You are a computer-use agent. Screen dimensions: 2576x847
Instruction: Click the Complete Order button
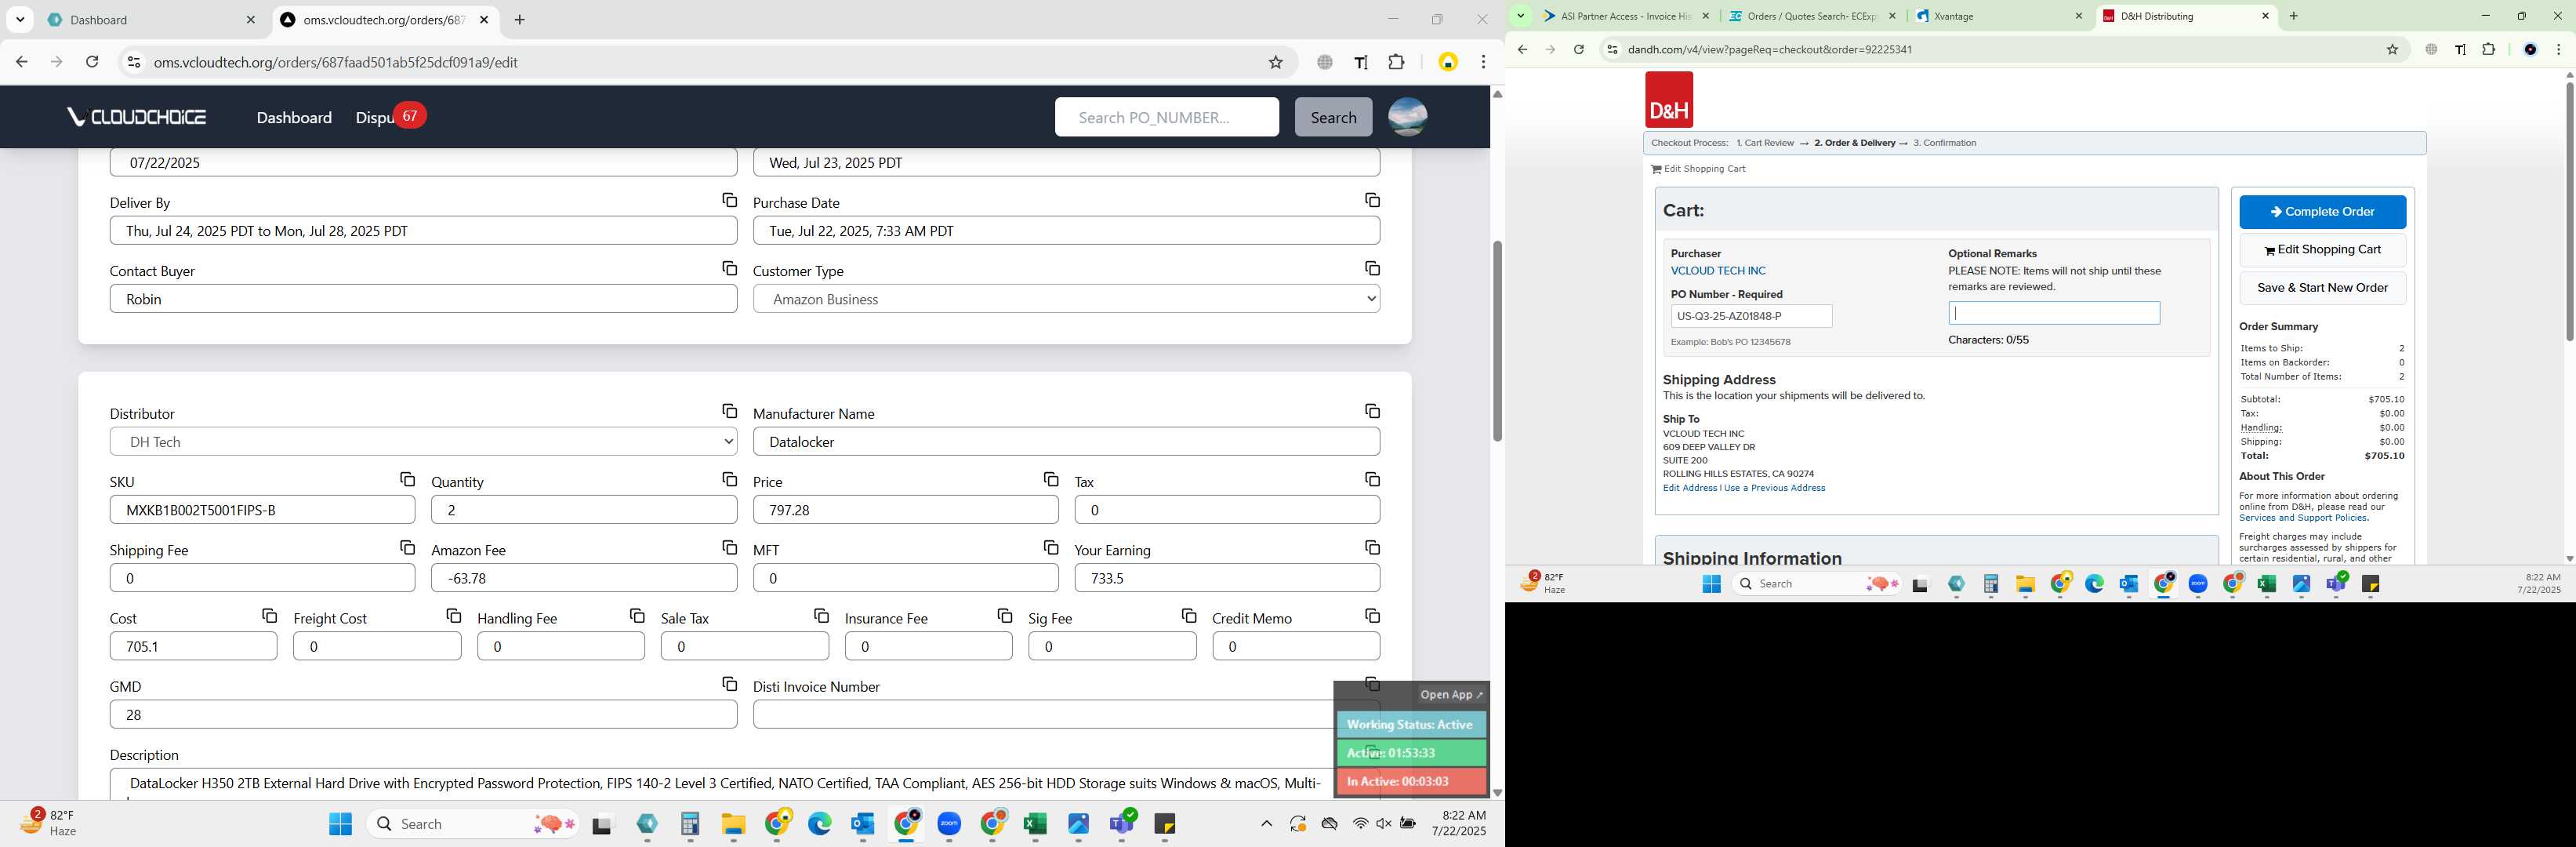tap(2322, 212)
